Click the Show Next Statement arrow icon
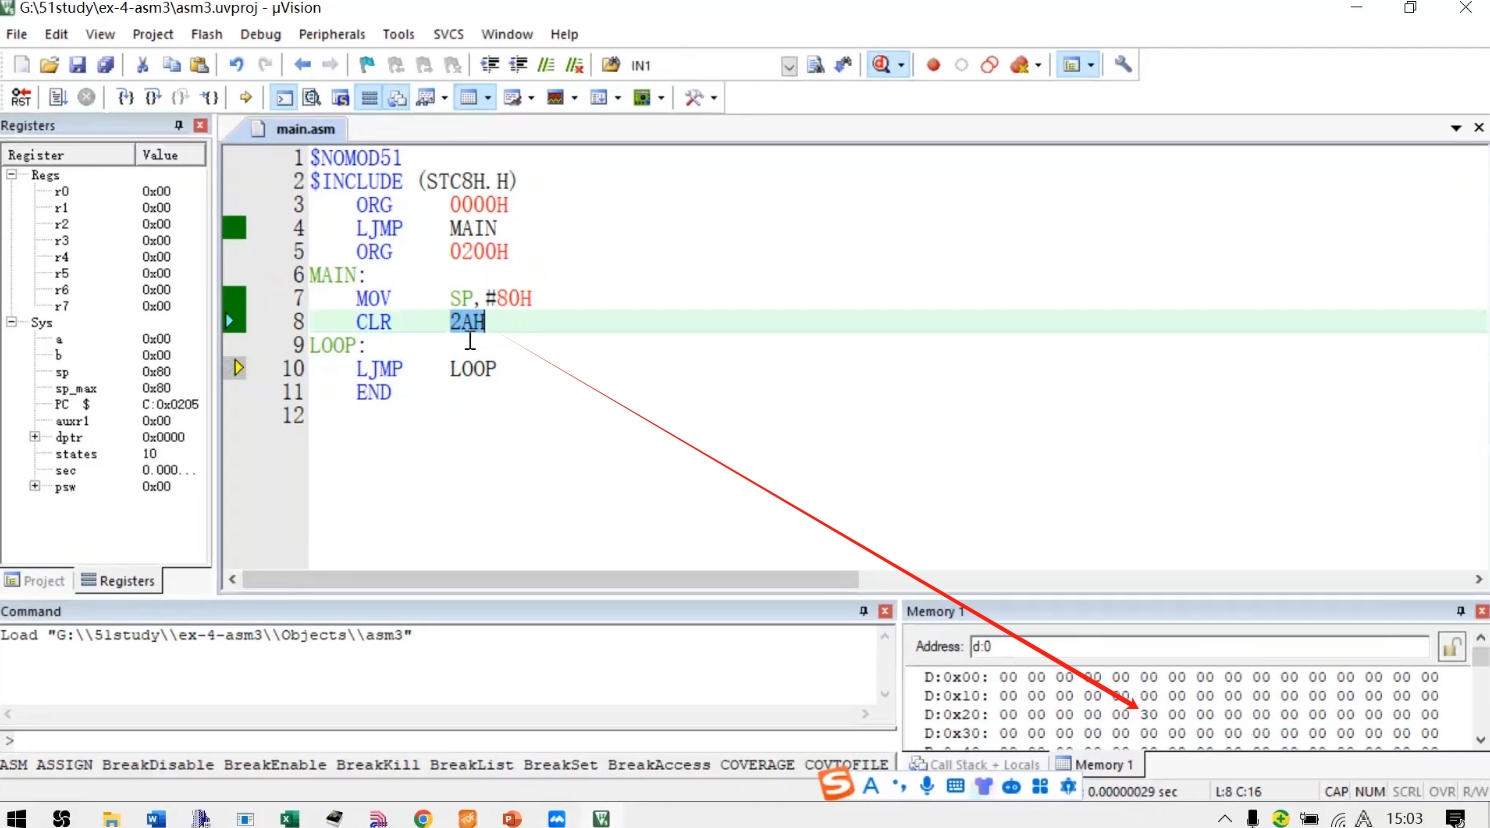 pyautogui.click(x=245, y=97)
